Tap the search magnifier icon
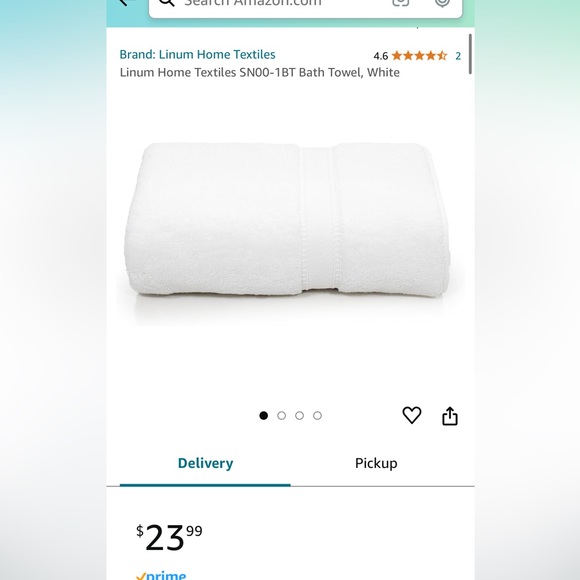This screenshot has width=580, height=580. (166, 3)
